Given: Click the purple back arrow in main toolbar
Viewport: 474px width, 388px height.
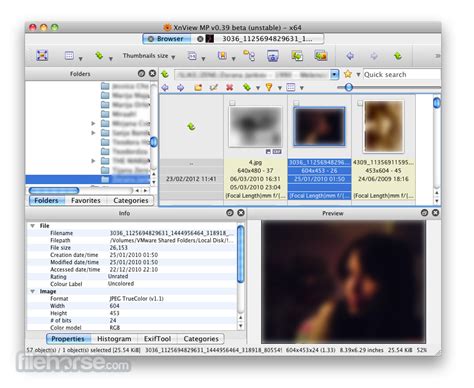Looking at the screenshot, I should tap(350, 56).
